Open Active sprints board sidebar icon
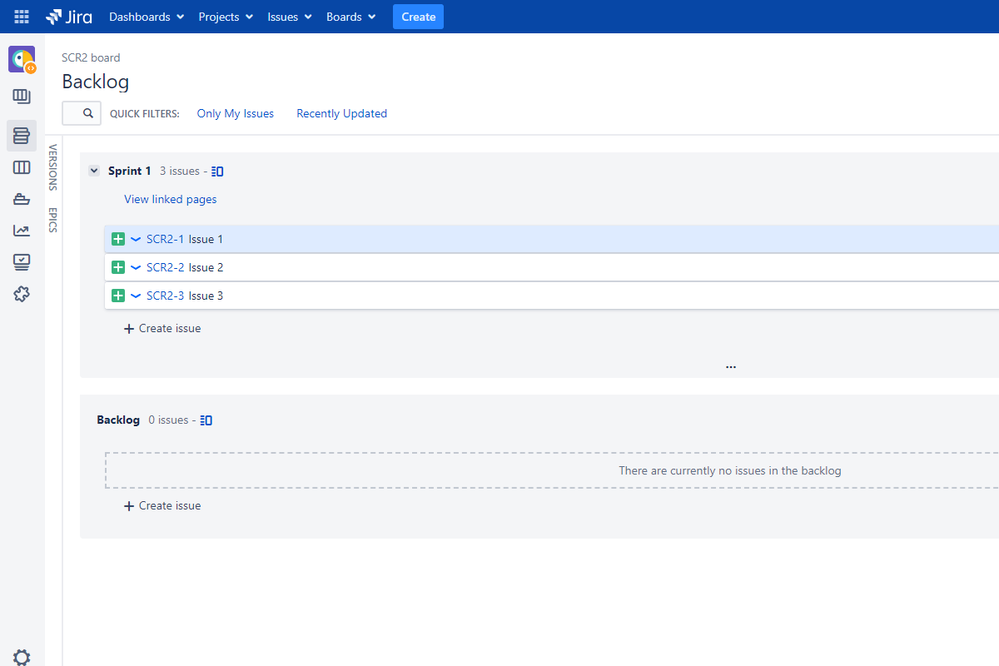Viewport: 999px width, 666px height. point(22,167)
